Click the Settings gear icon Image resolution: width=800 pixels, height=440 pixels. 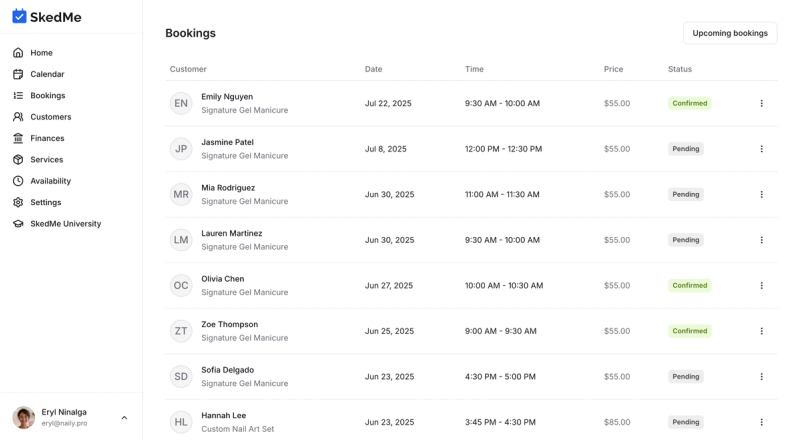tap(18, 203)
